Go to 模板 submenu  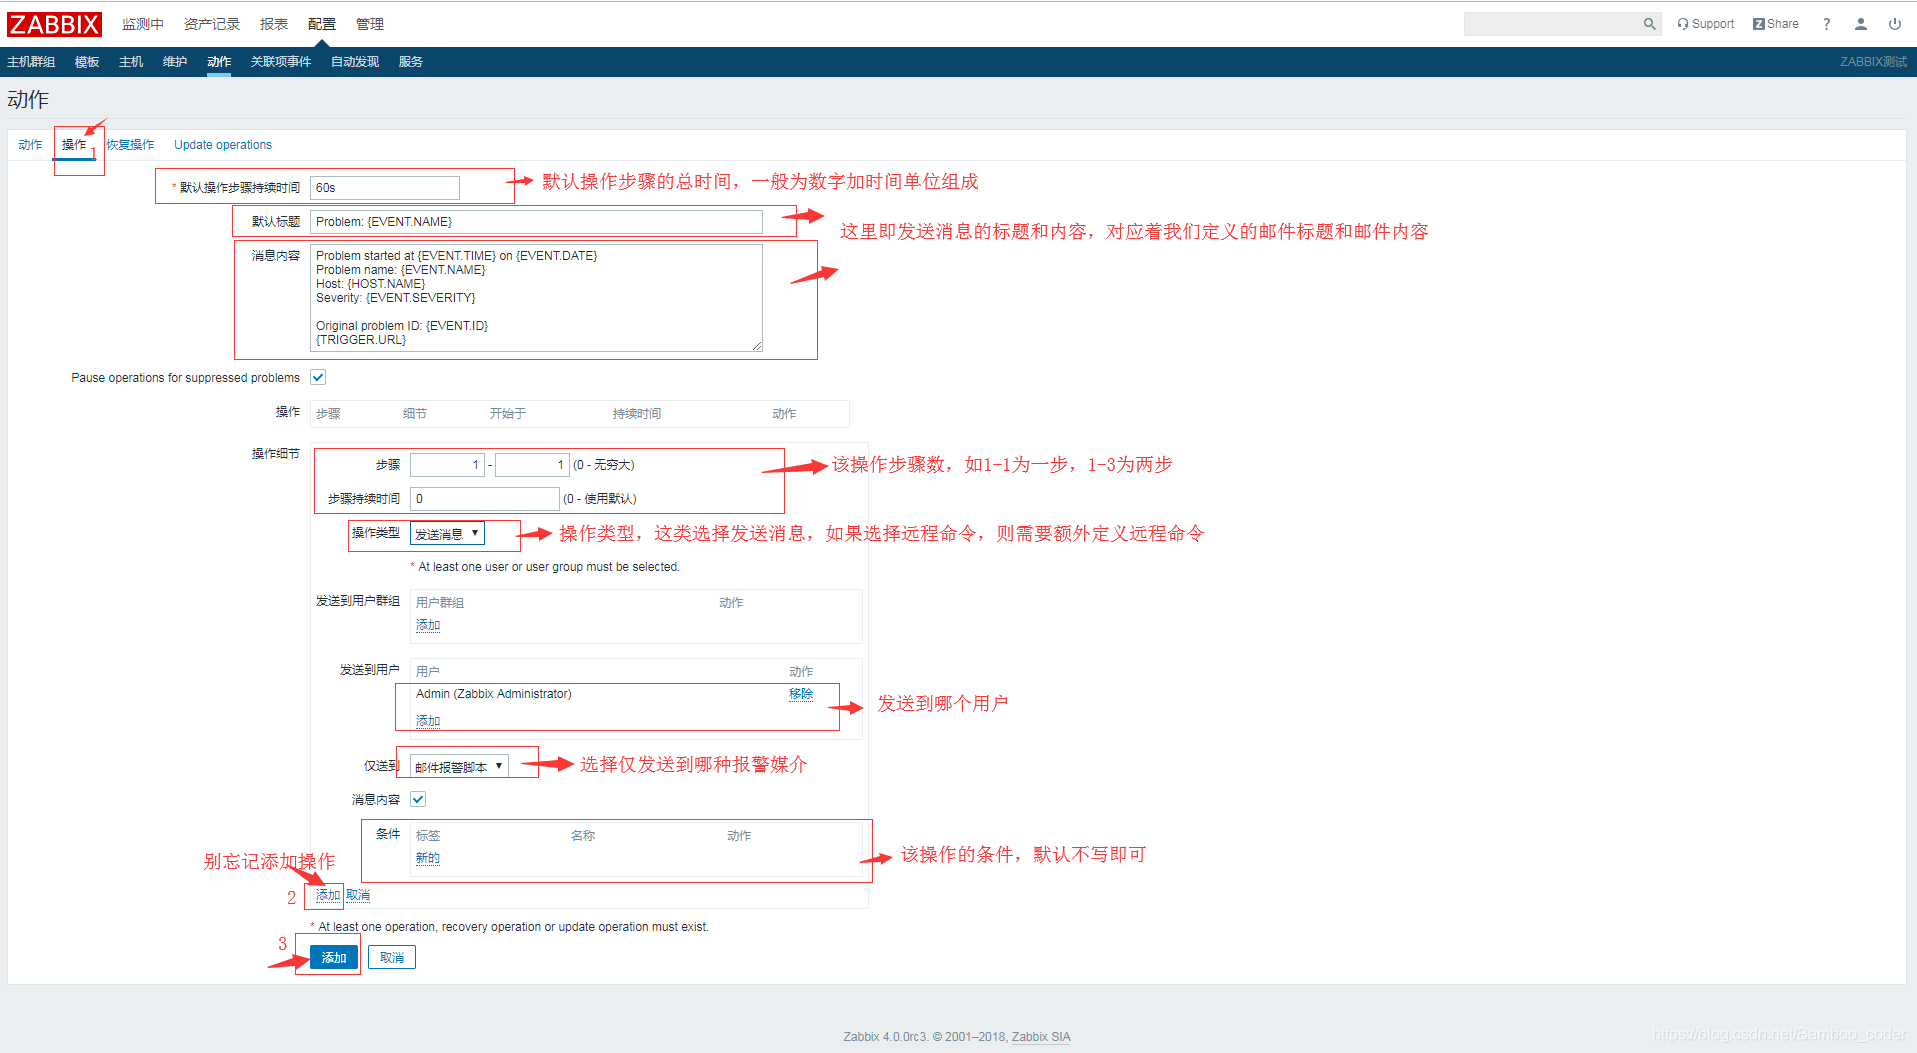(87, 62)
